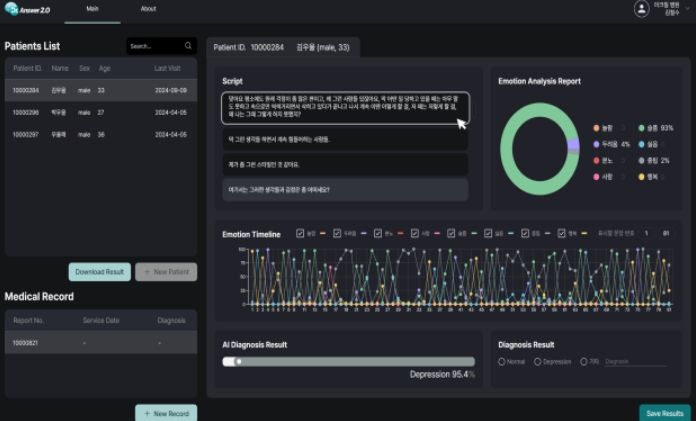Screen dimensions: 696x421
Task: Sort patients by Last Visit column header
Action: click(x=167, y=69)
